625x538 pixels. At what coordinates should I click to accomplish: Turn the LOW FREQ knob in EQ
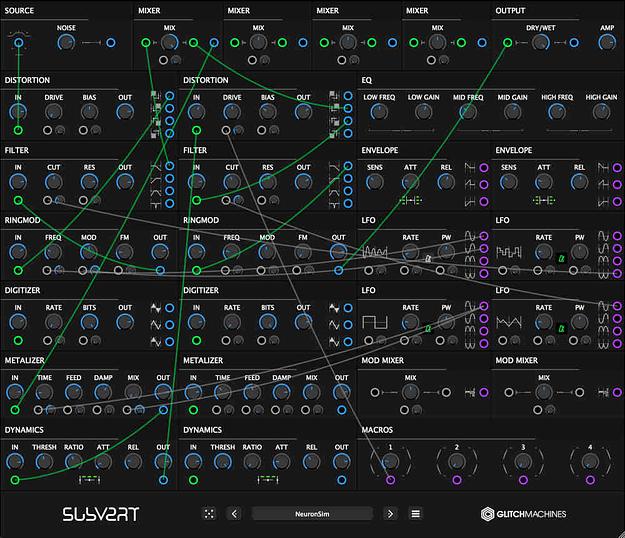pos(379,112)
